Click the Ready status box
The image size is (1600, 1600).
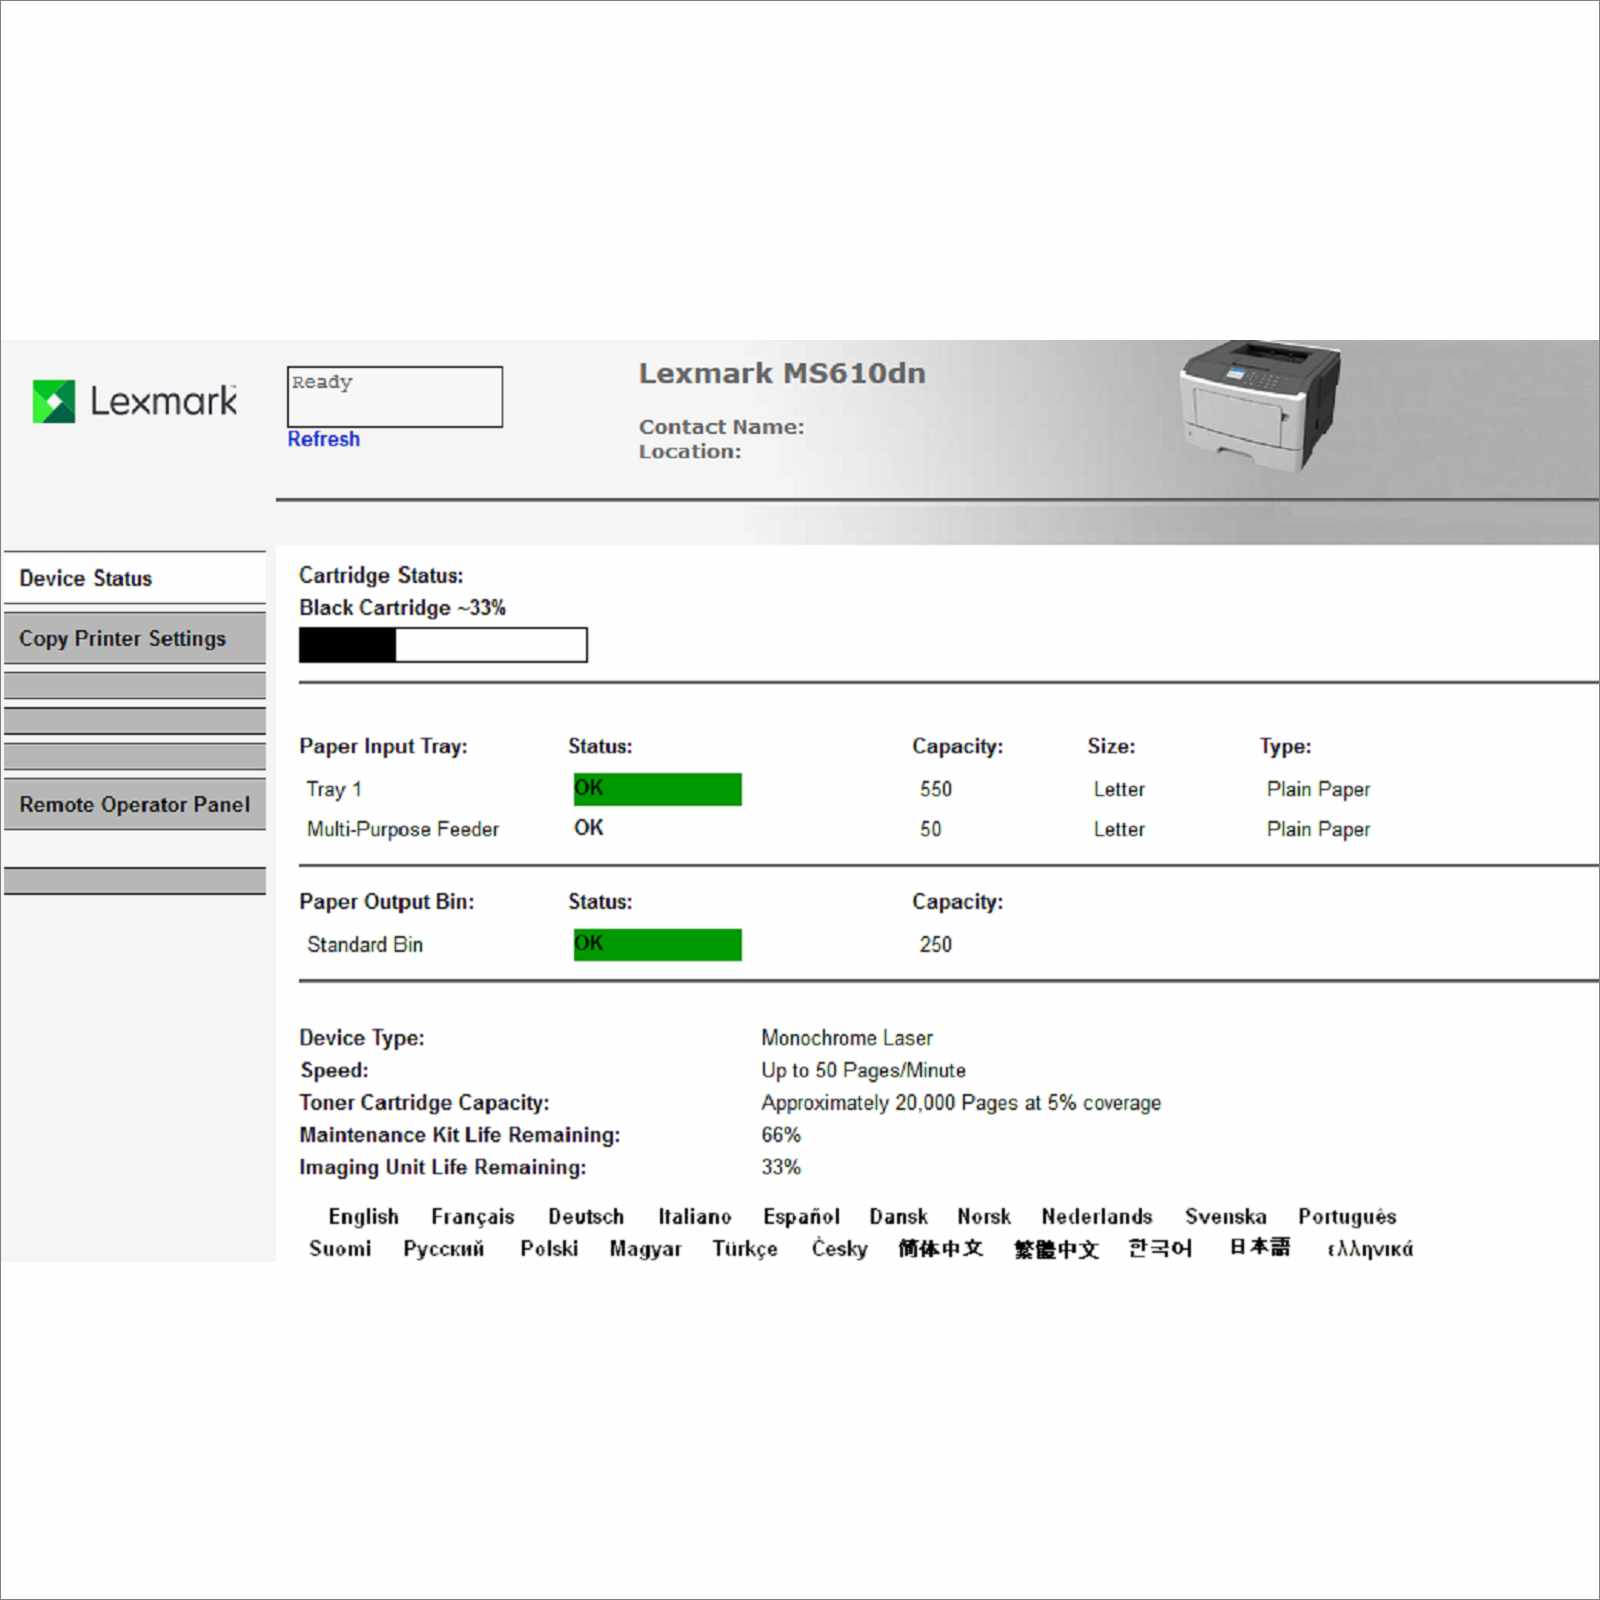395,397
